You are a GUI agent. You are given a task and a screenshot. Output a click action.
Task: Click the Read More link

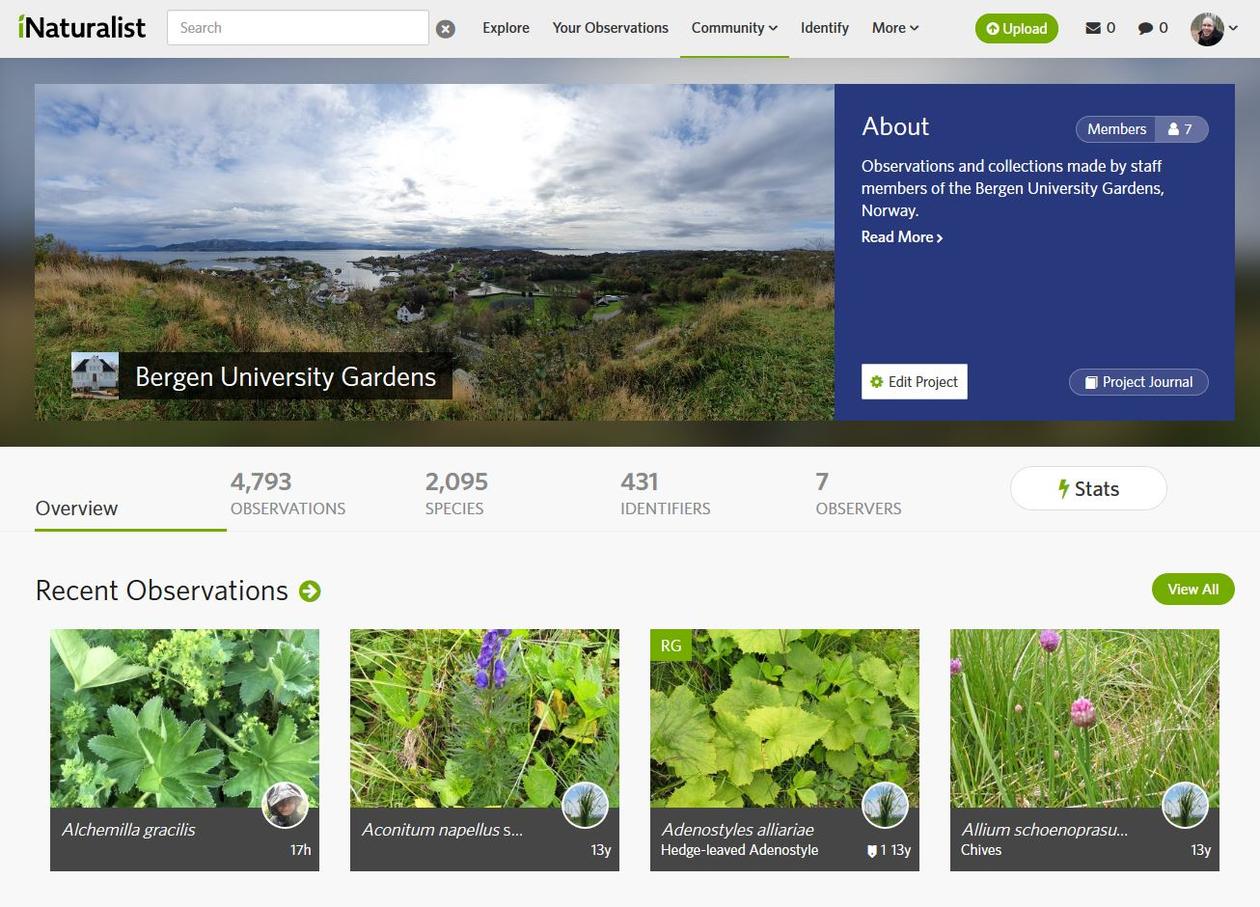[901, 237]
